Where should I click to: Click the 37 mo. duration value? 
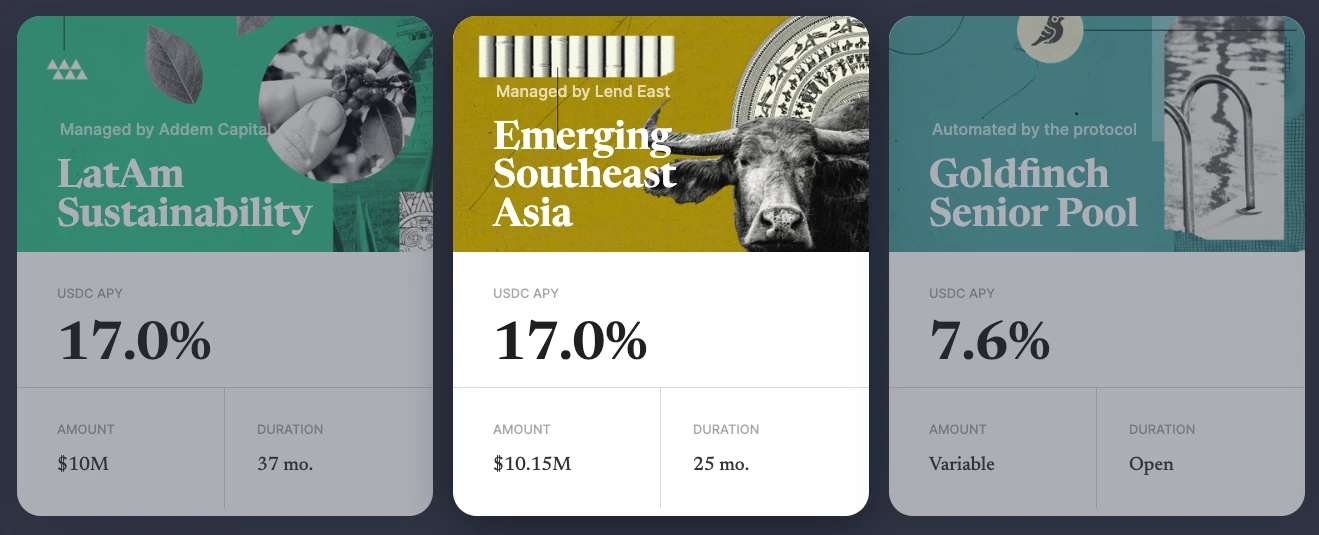point(285,464)
